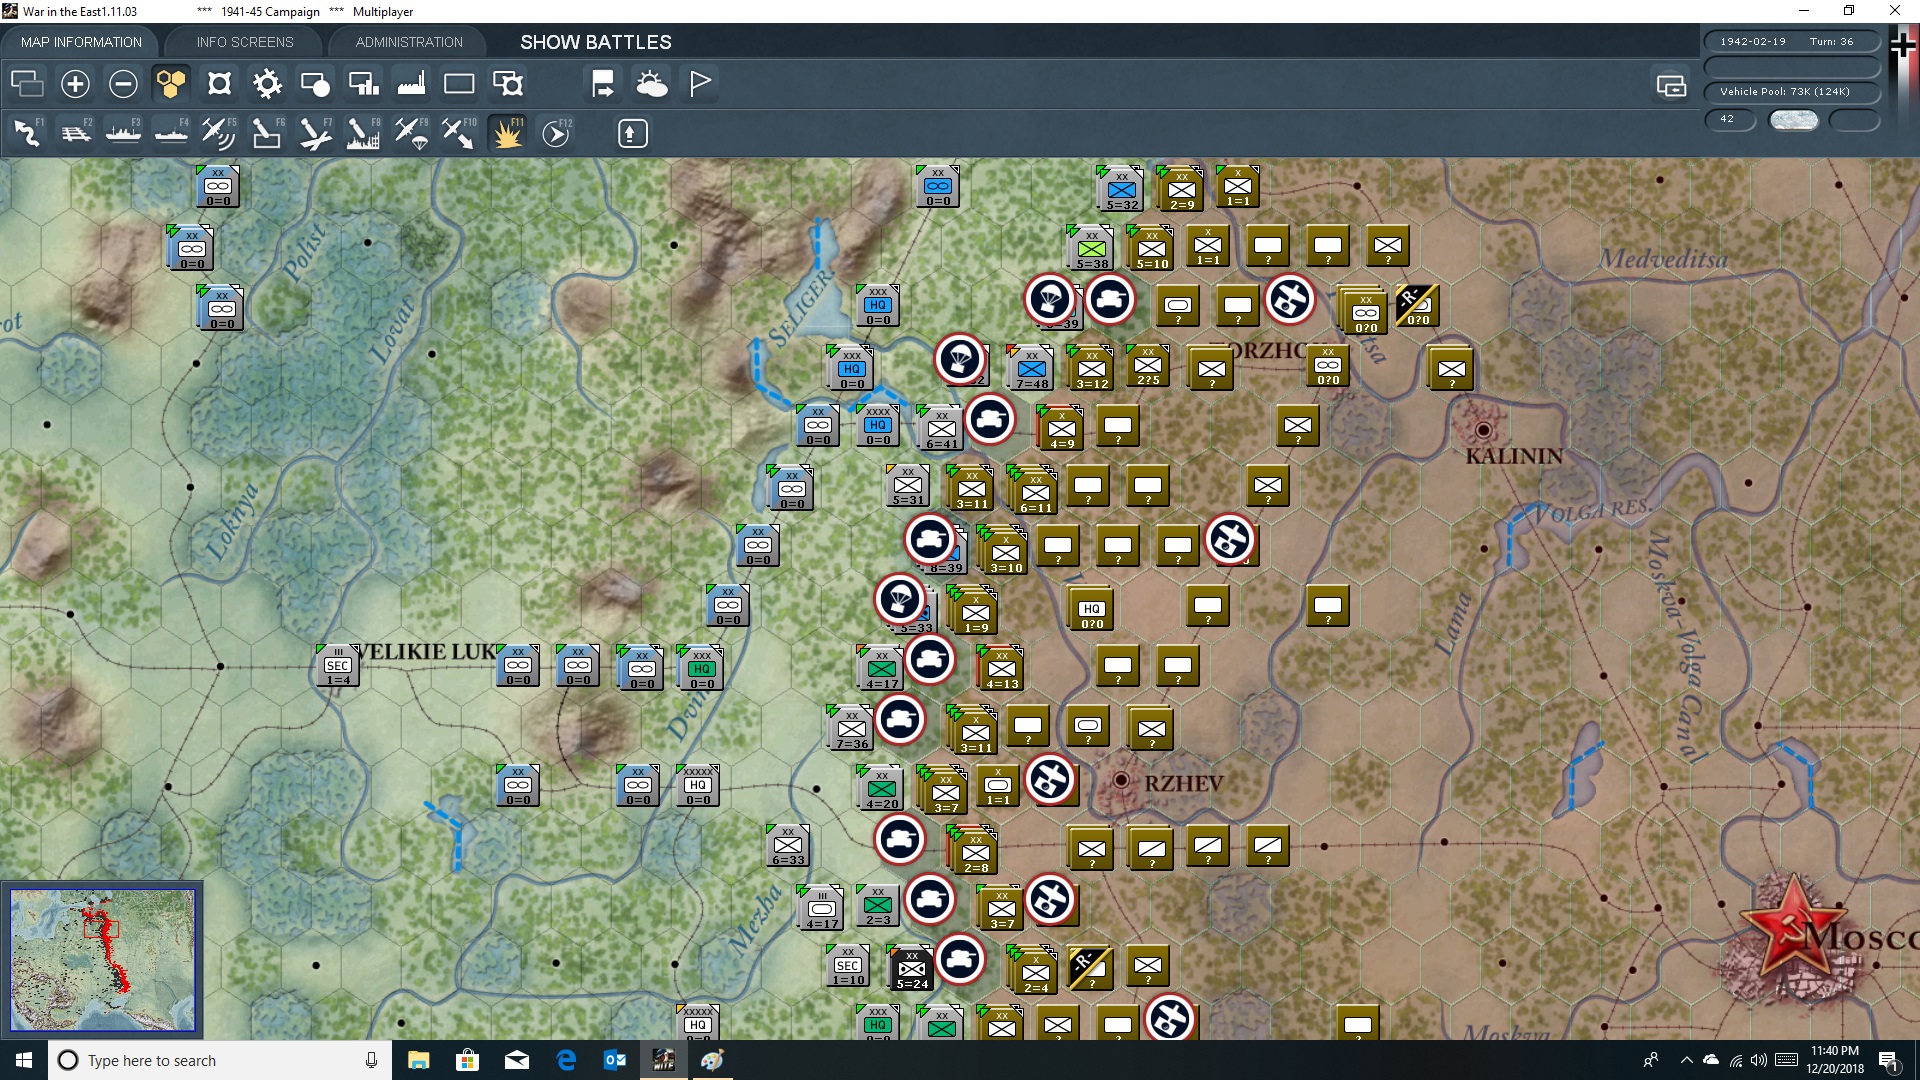The height and width of the screenshot is (1080, 1920).
Task: Select the 7=36 infantry counter
Action: click(x=852, y=729)
